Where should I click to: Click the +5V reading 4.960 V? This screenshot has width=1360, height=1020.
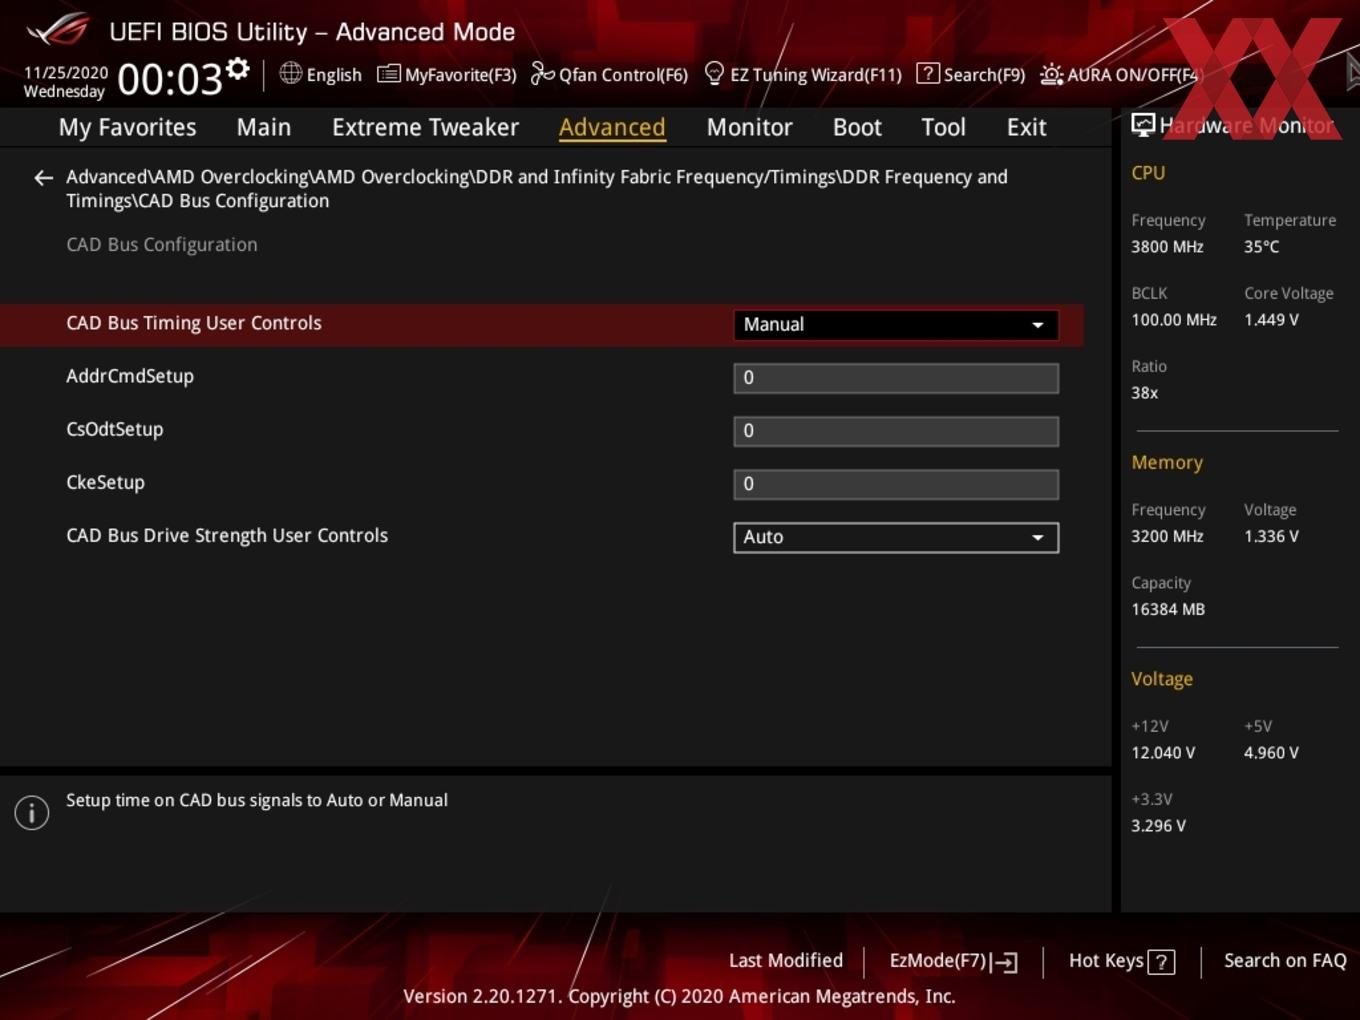click(x=1271, y=753)
